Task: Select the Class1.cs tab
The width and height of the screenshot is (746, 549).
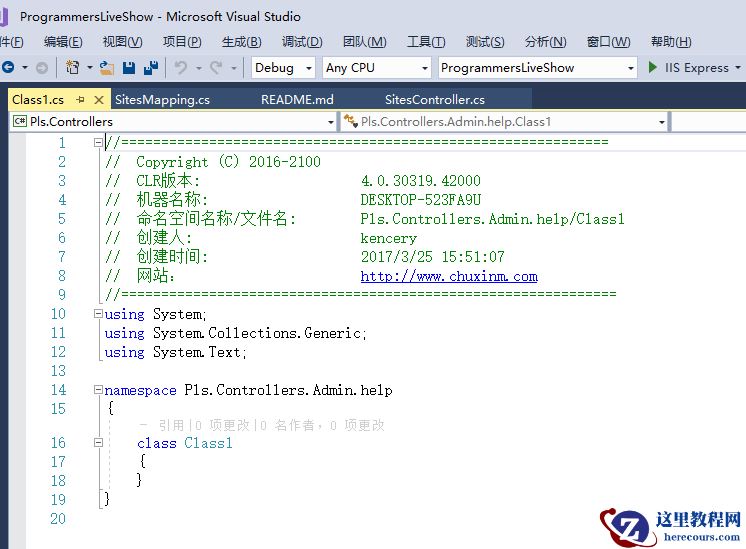Action: (x=38, y=100)
